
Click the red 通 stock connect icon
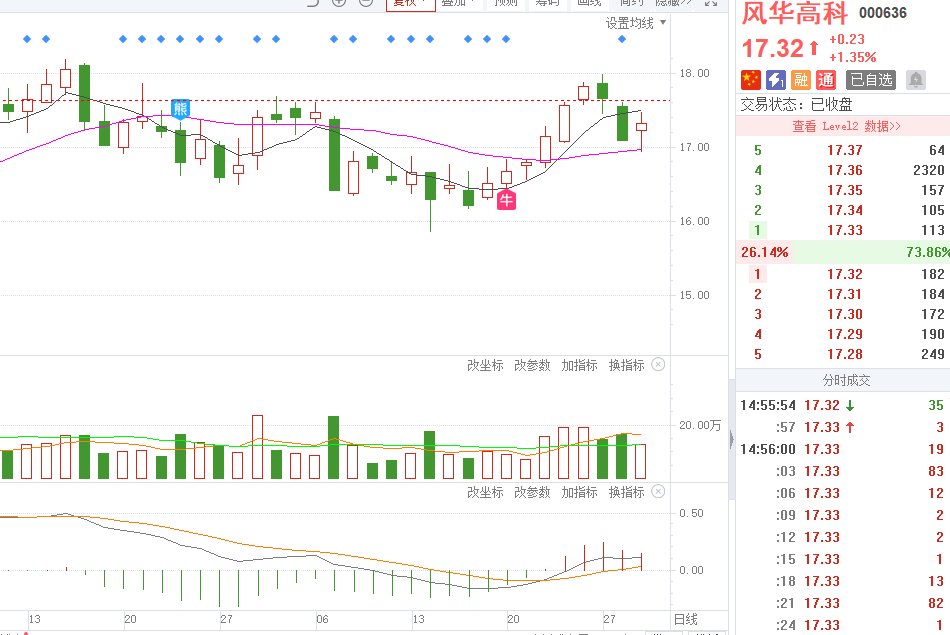pyautogui.click(x=825, y=80)
